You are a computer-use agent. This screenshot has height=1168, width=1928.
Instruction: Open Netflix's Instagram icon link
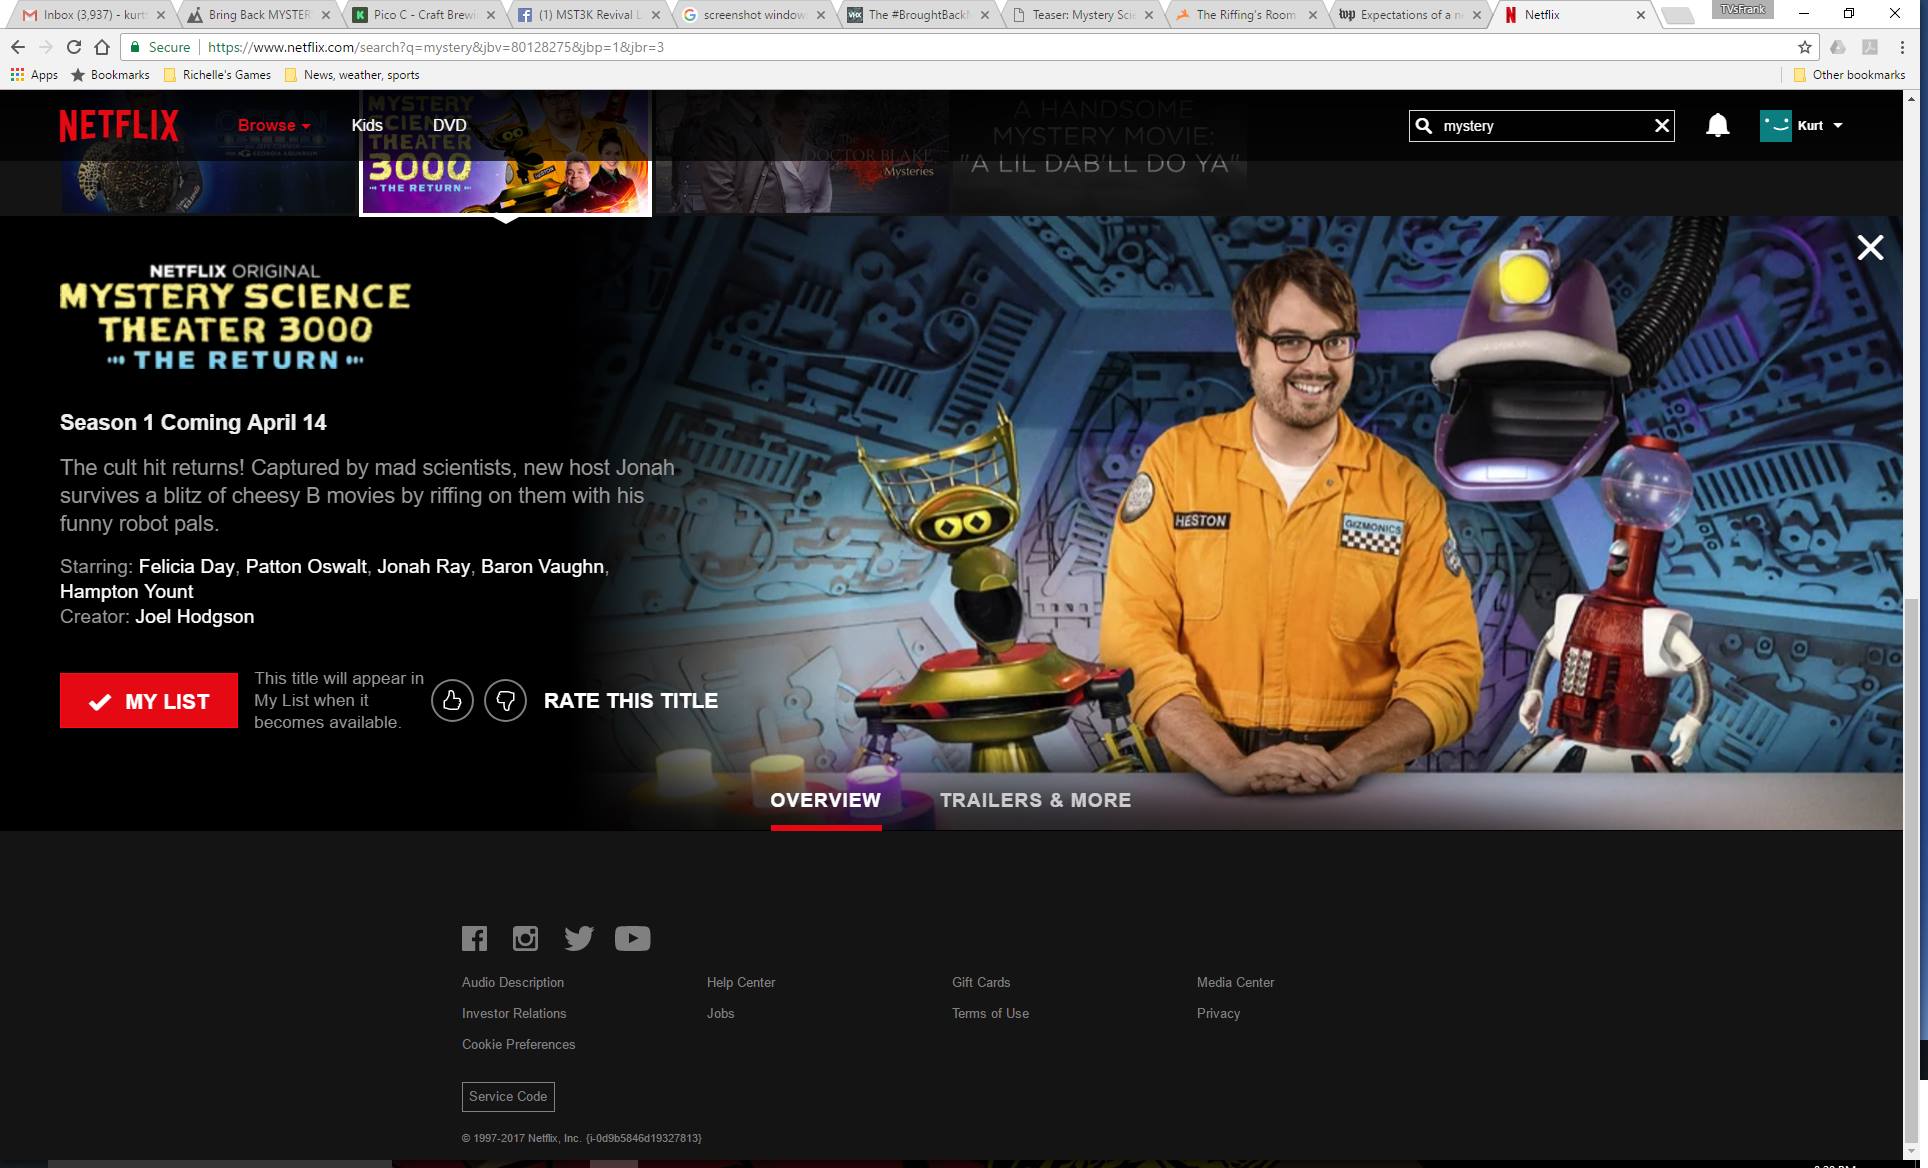pos(525,938)
